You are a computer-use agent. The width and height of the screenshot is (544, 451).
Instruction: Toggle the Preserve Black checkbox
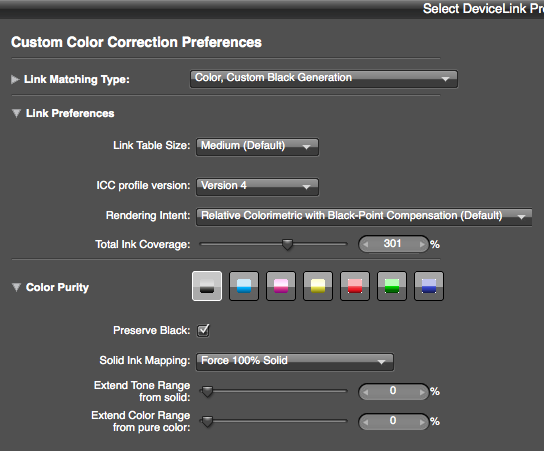click(x=203, y=330)
